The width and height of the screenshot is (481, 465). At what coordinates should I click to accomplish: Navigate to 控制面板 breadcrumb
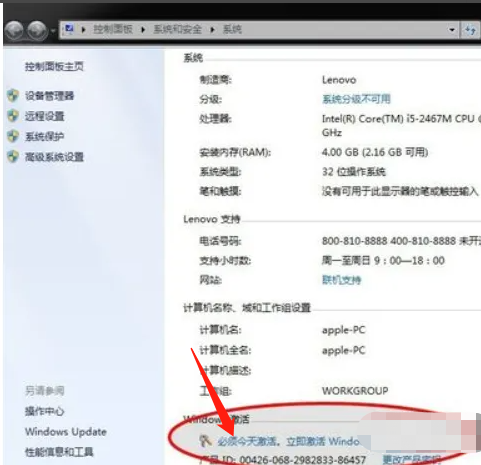tap(113, 29)
